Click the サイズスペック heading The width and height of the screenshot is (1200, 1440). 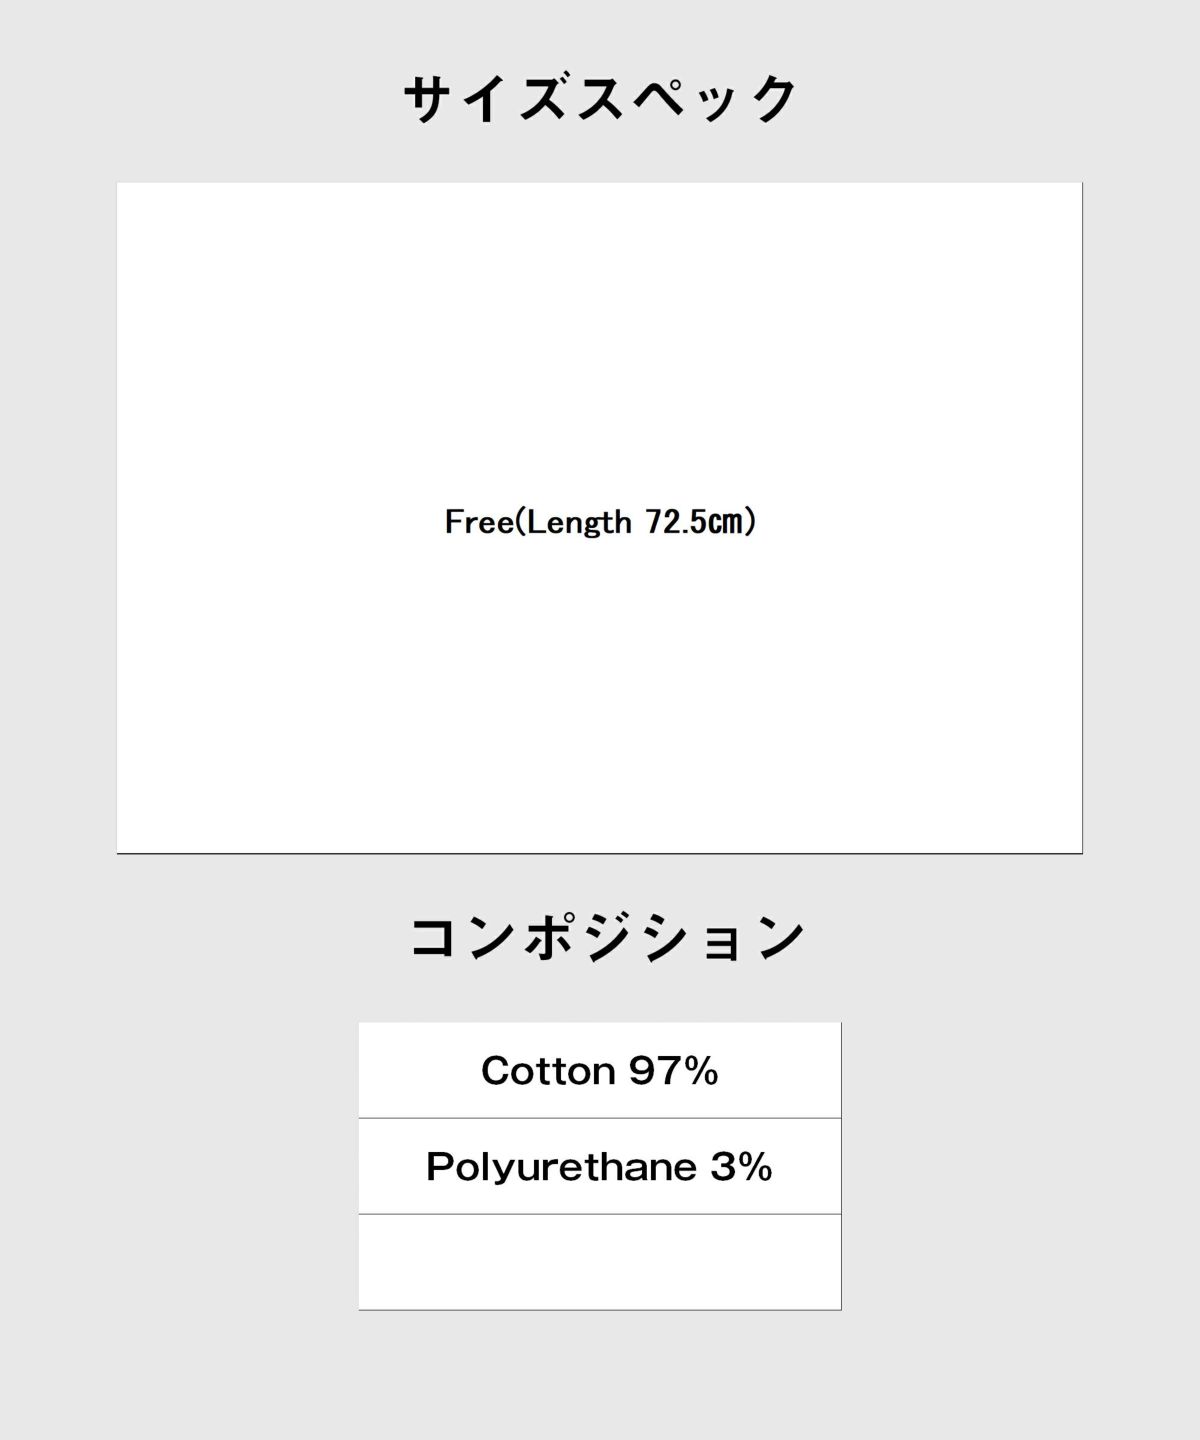600,100
